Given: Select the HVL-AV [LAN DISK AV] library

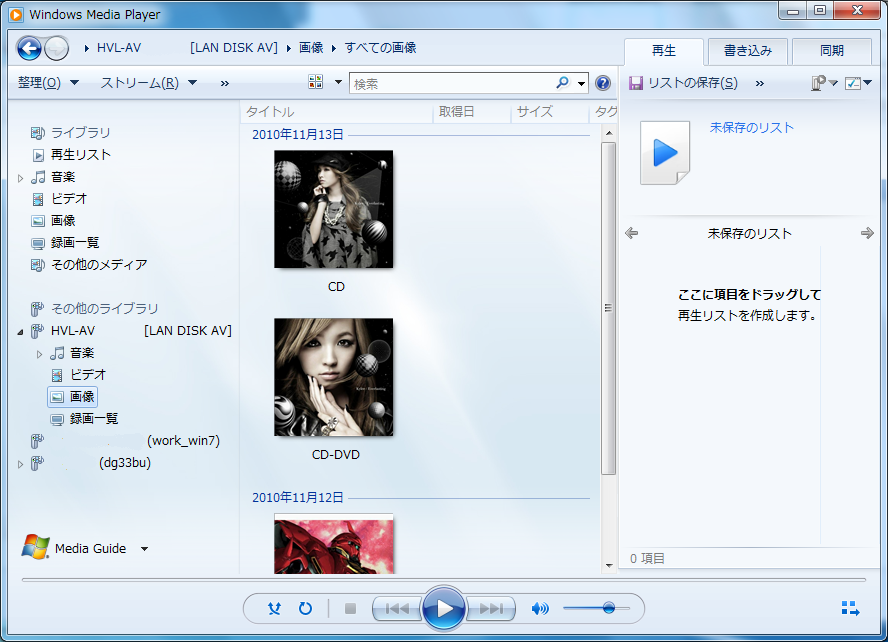Looking at the screenshot, I should (141, 331).
